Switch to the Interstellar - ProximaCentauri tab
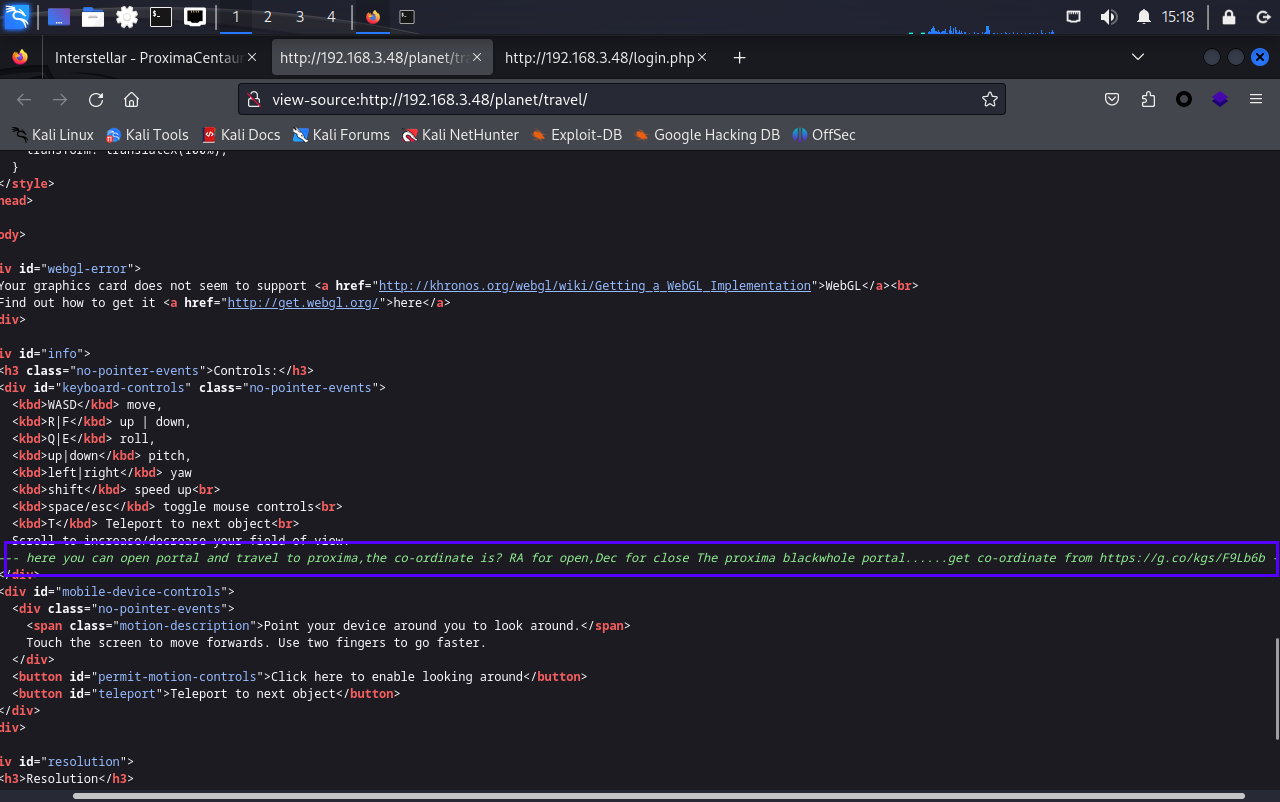Image resolution: width=1280 pixels, height=802 pixels. click(x=147, y=58)
